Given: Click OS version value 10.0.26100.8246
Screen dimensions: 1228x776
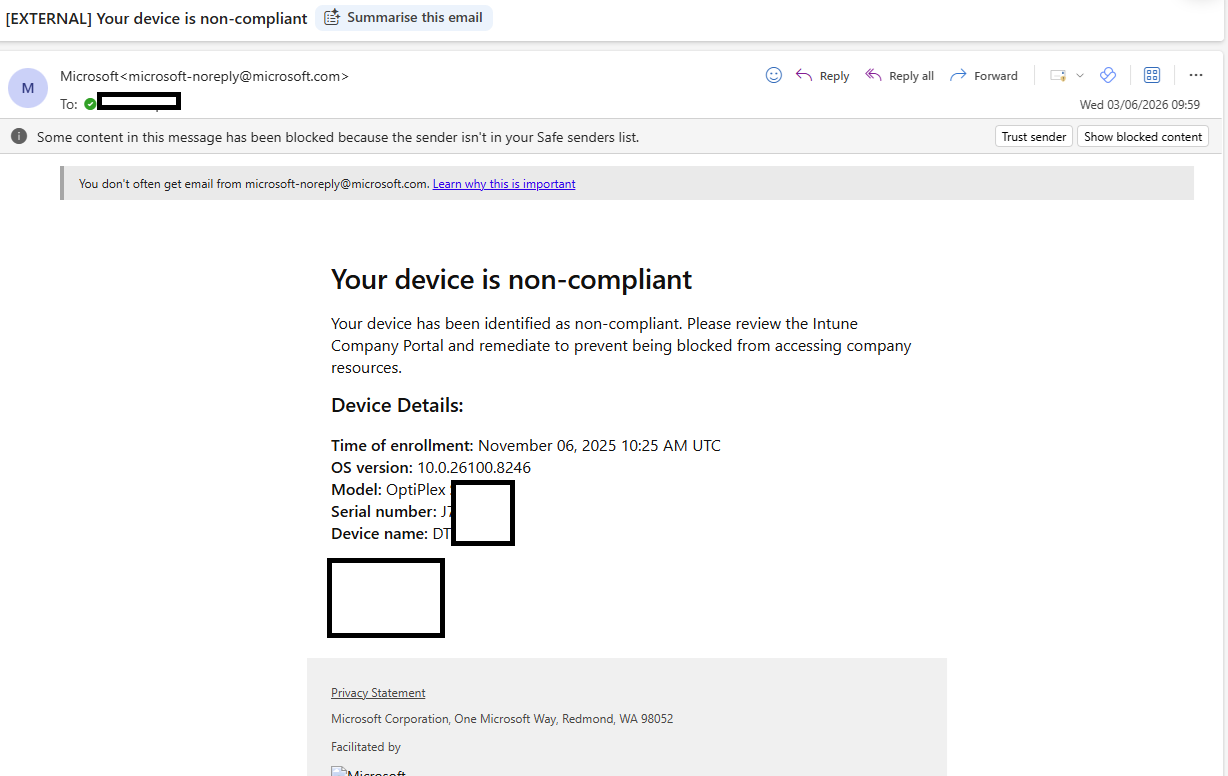Looking at the screenshot, I should 474,468.
